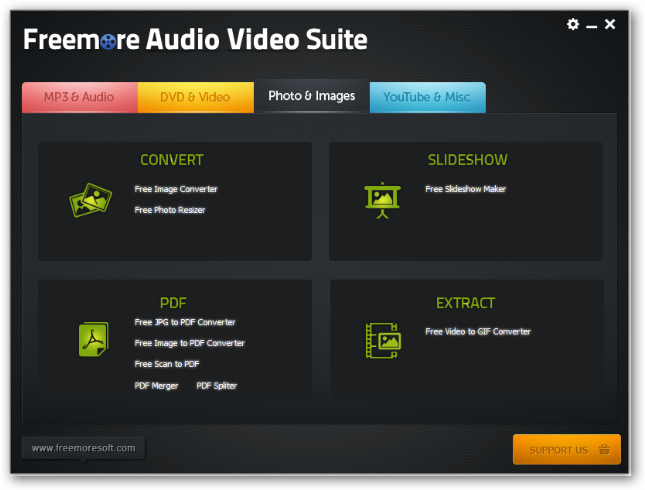The height and width of the screenshot is (490, 645).
Task: Click the film reel logo in the title
Action: [x=108, y=42]
